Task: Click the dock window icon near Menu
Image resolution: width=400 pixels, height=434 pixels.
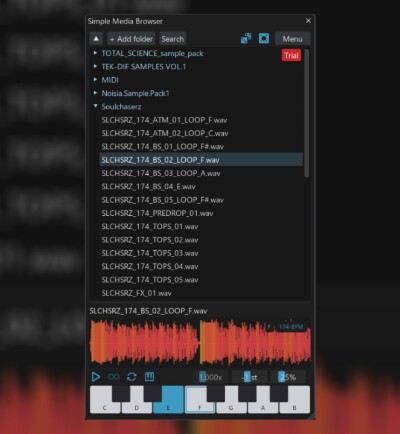Action: coord(246,38)
